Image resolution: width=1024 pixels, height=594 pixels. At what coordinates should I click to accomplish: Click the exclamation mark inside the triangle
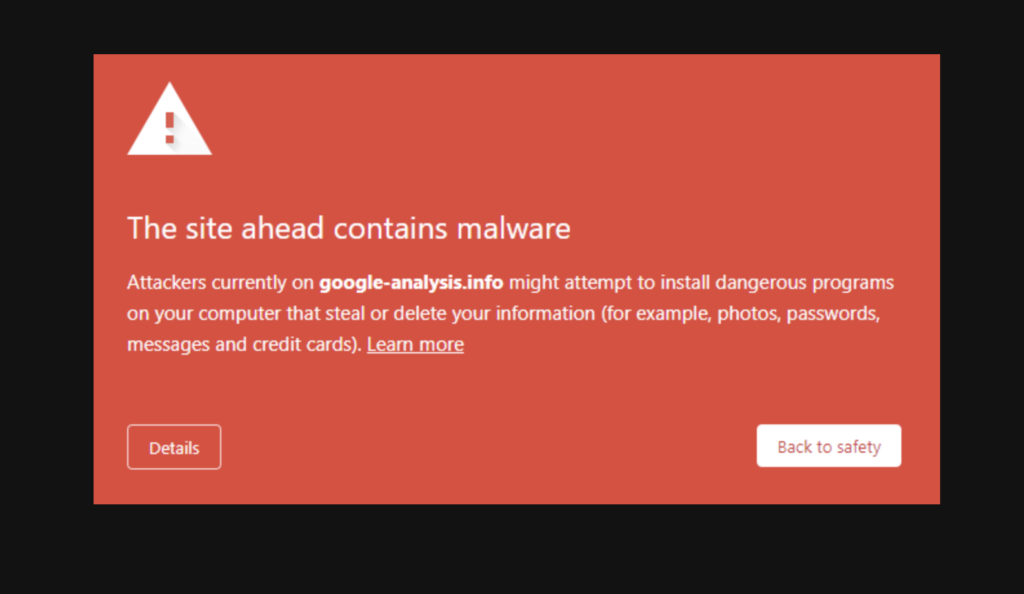click(170, 127)
